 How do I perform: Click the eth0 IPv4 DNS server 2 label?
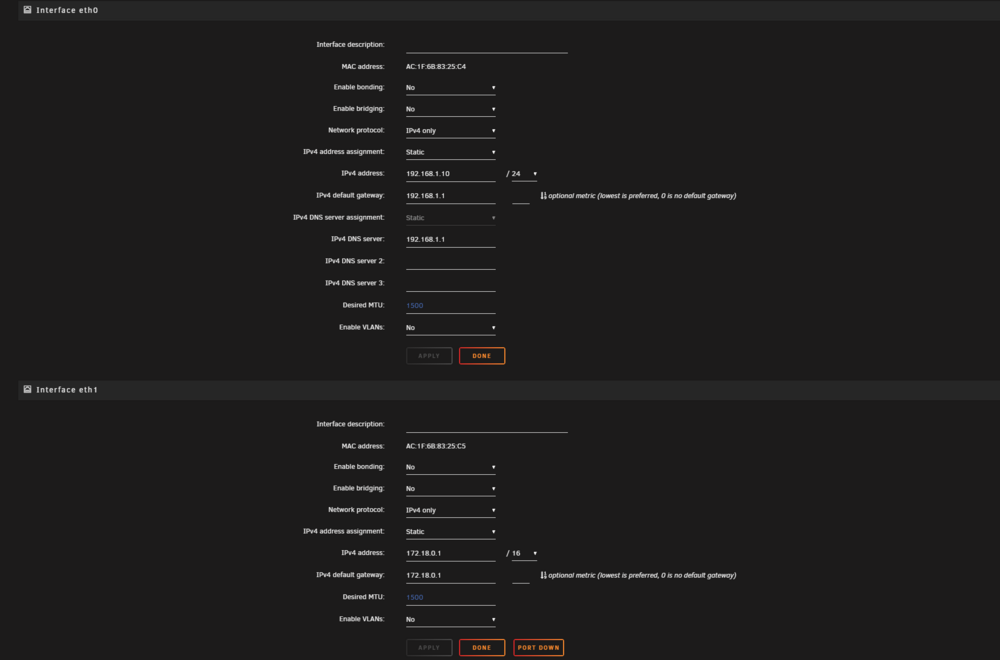tap(355, 261)
